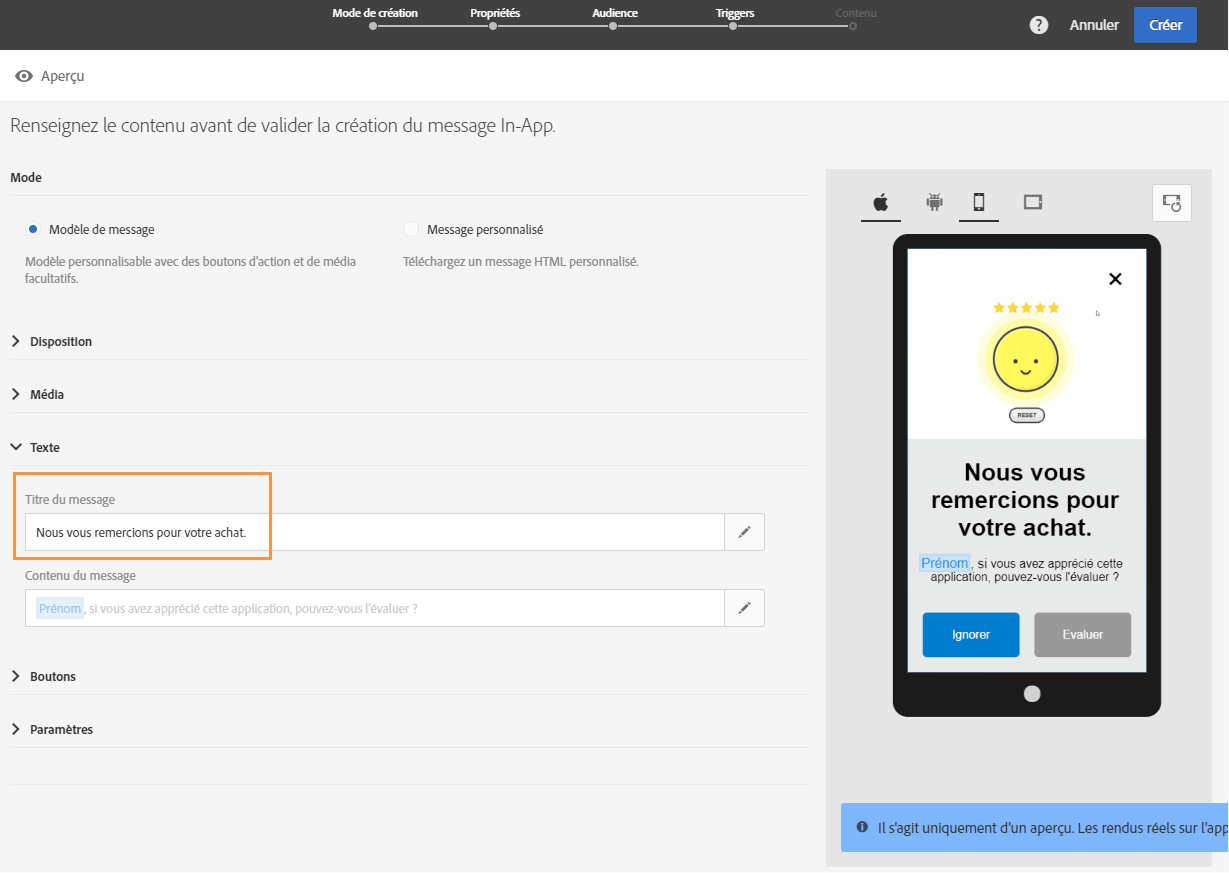Go to Mode de création step
The image size is (1229, 873).
tap(375, 14)
